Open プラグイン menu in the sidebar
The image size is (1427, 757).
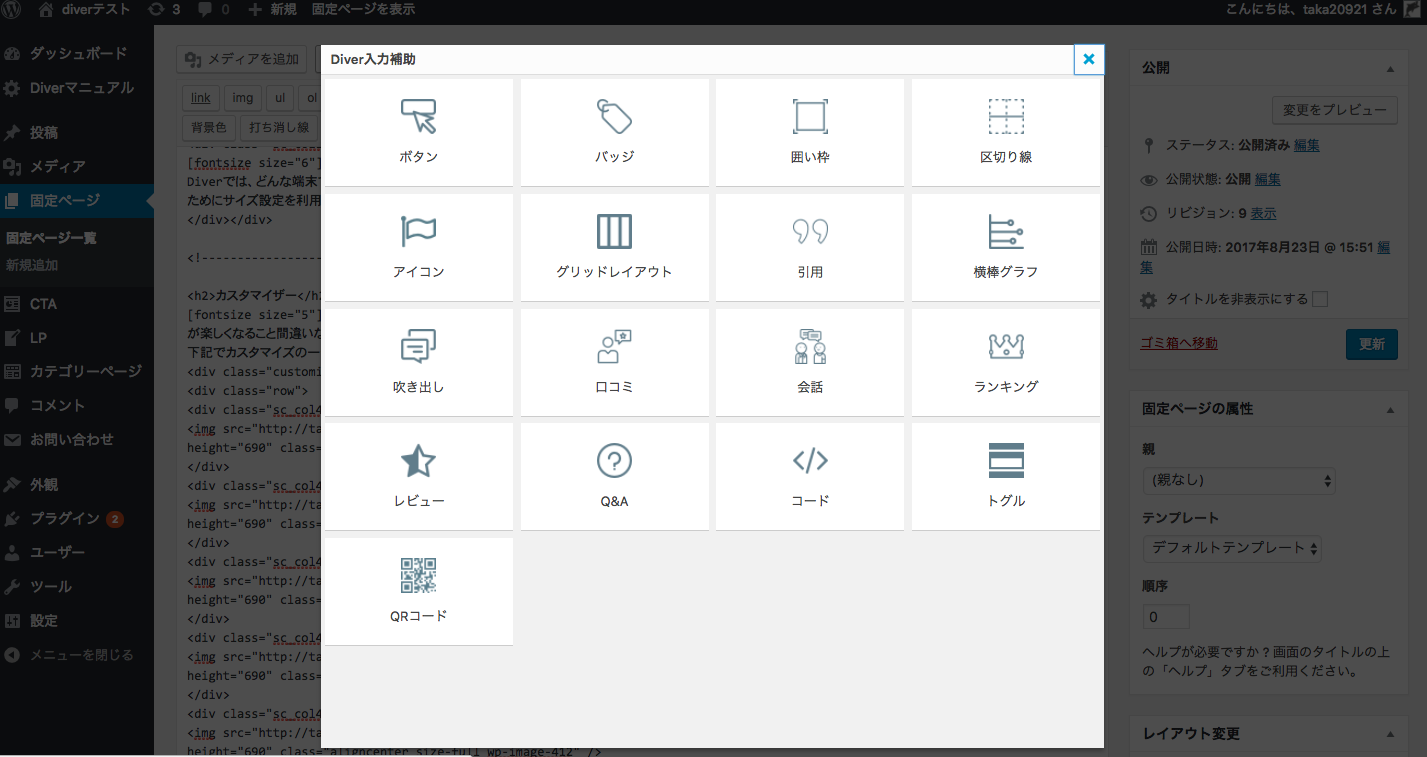tap(65, 518)
